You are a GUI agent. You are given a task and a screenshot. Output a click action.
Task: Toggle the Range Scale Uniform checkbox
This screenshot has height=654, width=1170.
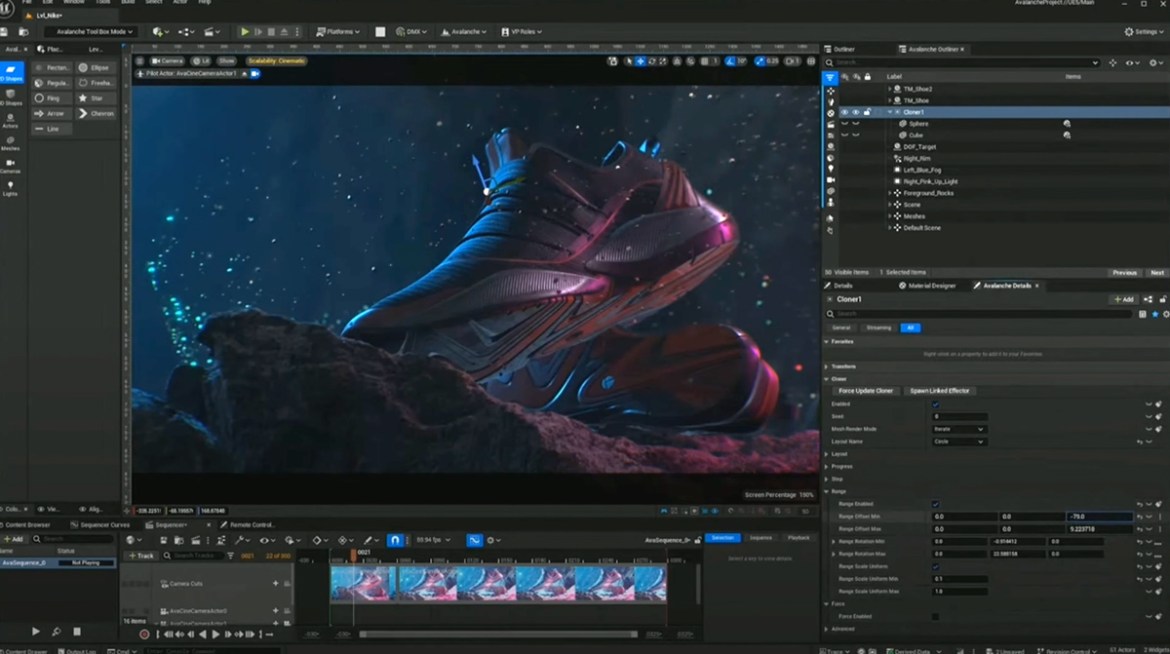pyautogui.click(x=935, y=566)
